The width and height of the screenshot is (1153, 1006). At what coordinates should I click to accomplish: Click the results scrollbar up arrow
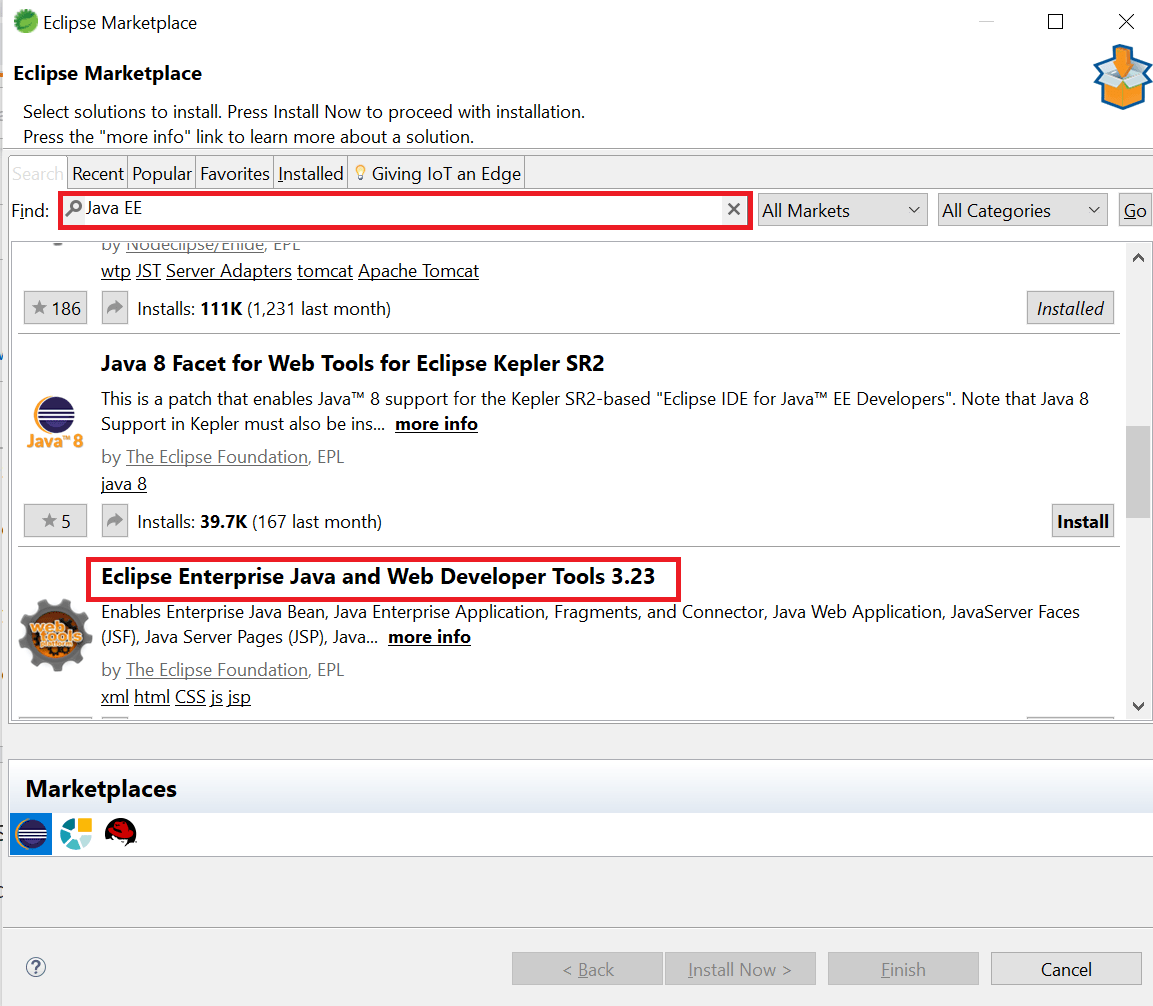pos(1138,257)
